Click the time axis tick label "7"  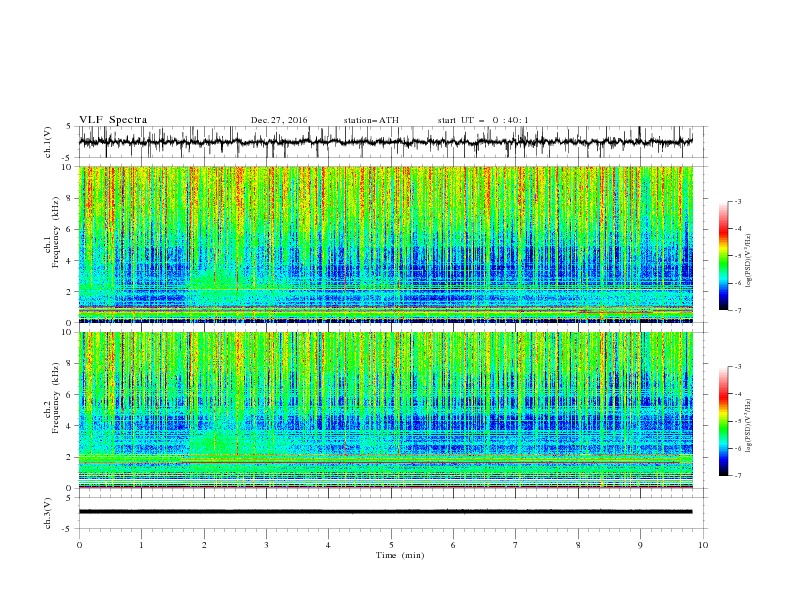pos(516,545)
